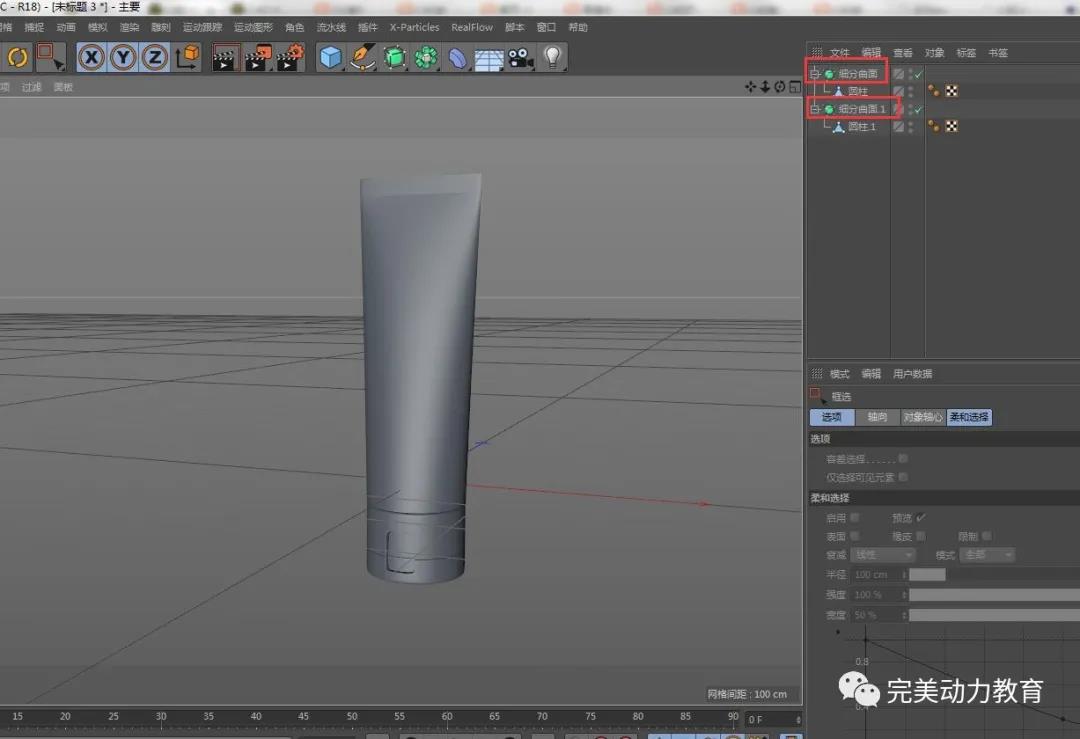
Task: Check the 仅选择可见元素 option
Action: [x=903, y=477]
